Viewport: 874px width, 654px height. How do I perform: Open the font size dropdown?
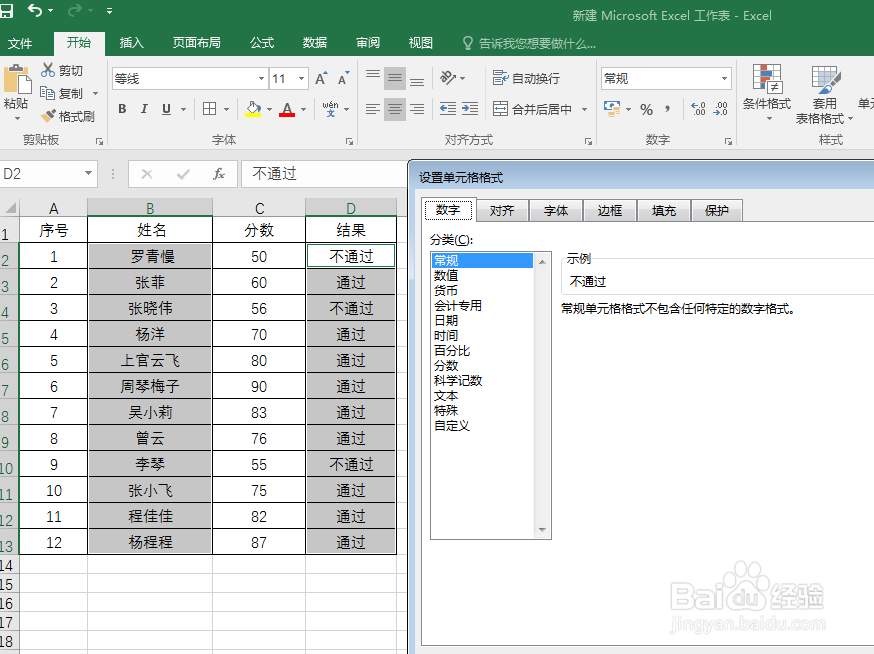pos(302,79)
